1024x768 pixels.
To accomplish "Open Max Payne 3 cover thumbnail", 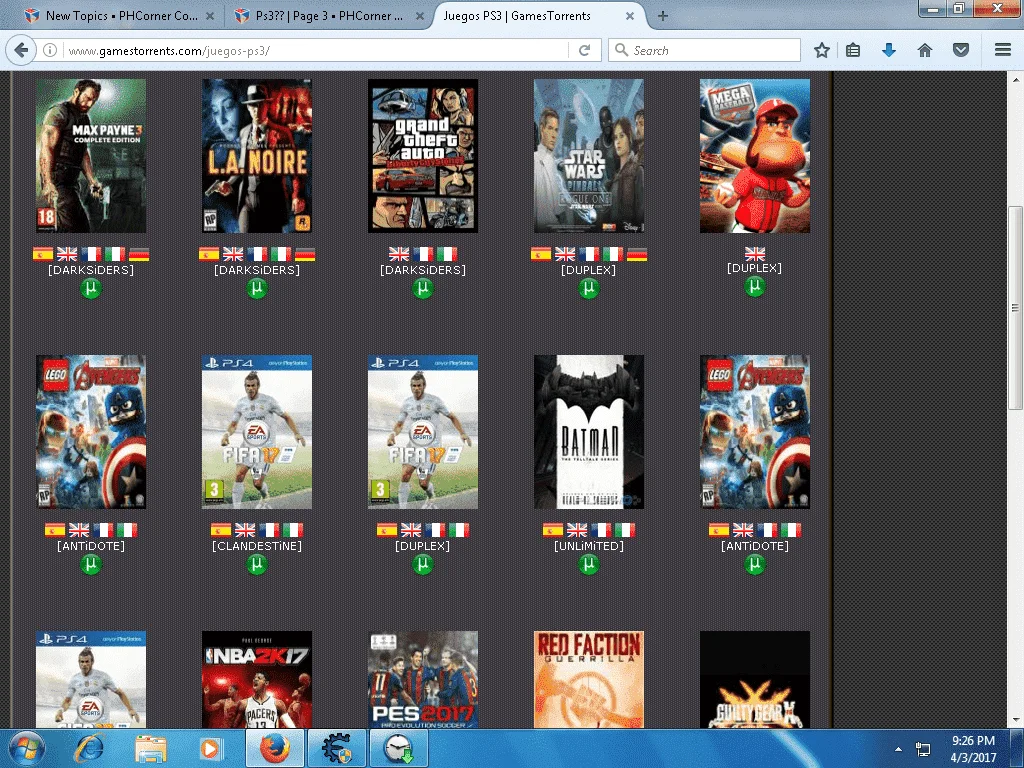I will click(91, 156).
